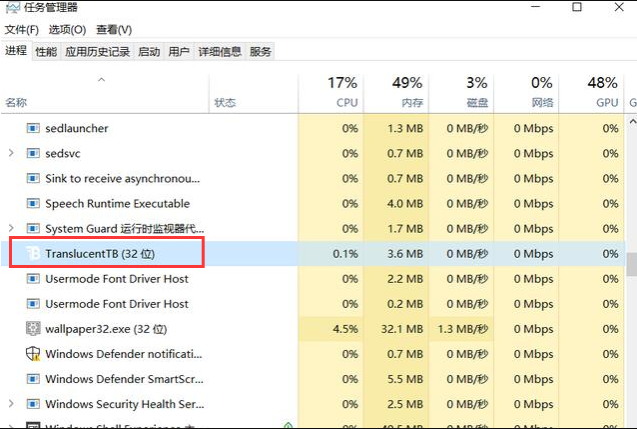The image size is (637, 429).
Task: Switch to the 性能 tab
Action: pos(46,52)
